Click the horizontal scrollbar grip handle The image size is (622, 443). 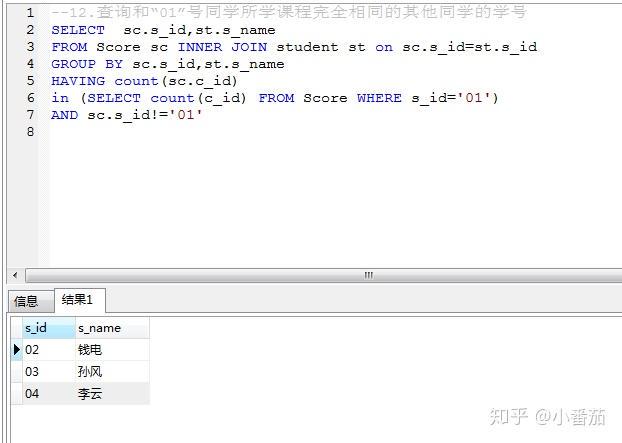(x=369, y=275)
